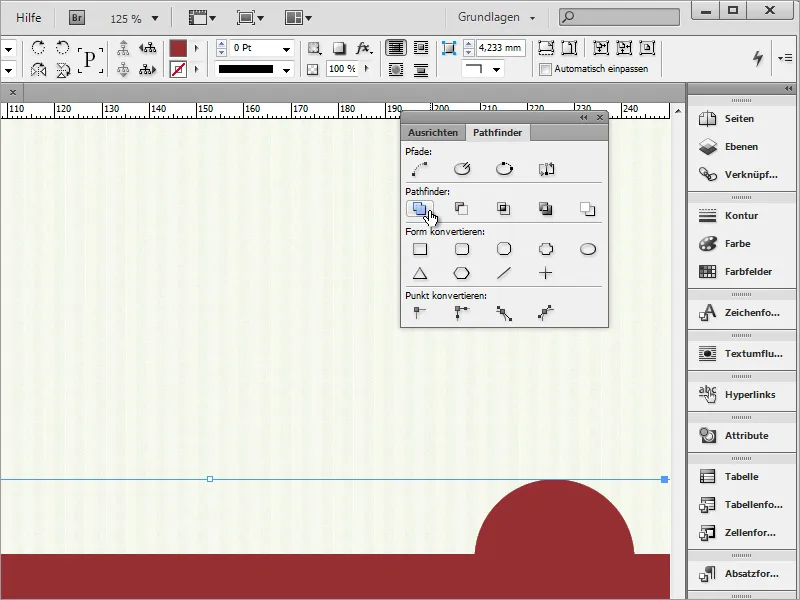Apply Pathfinder Minus Back
The height and width of the screenshot is (600, 800).
point(587,208)
